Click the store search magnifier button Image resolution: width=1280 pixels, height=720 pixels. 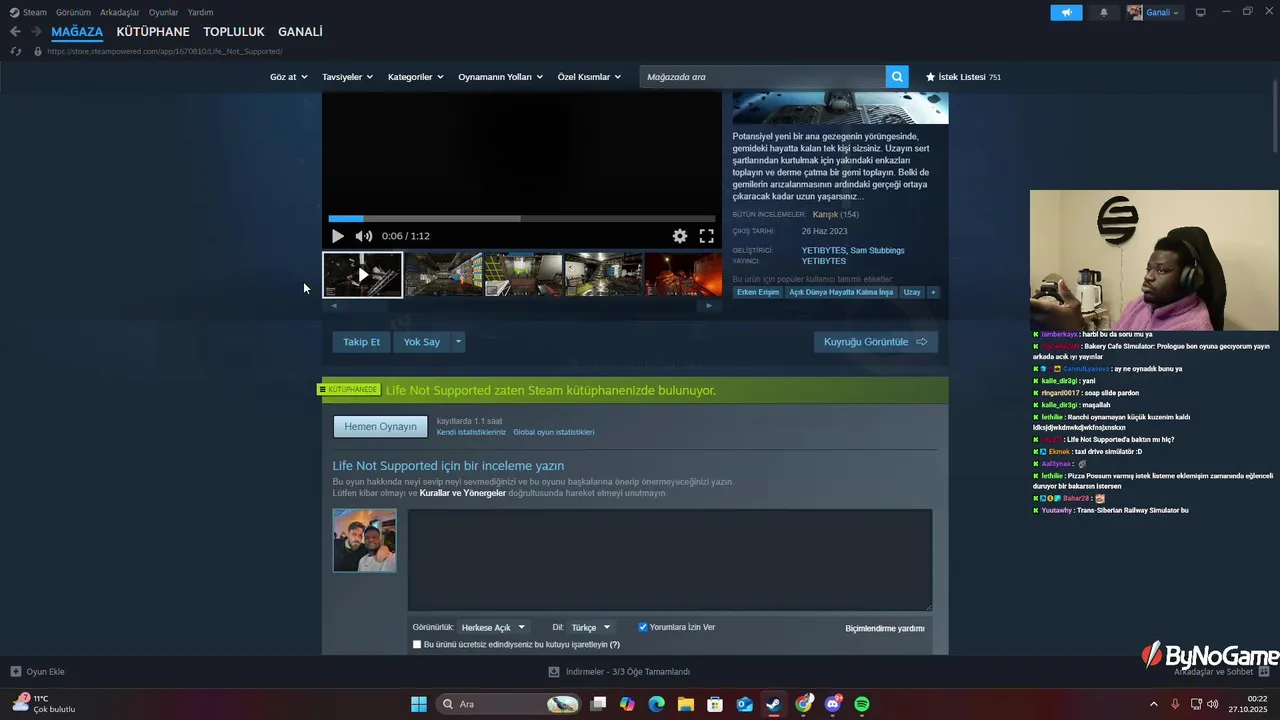pos(897,77)
